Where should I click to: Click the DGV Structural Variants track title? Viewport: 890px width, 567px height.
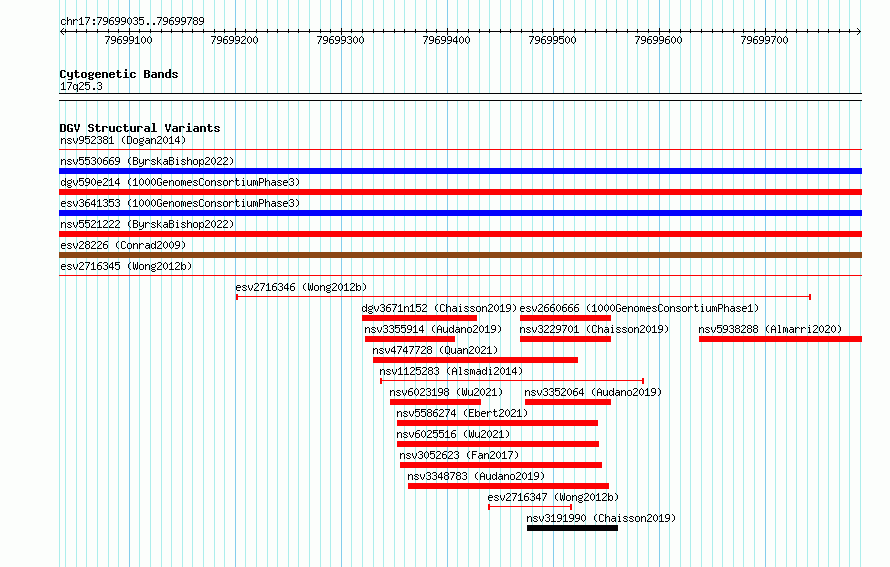click(140, 128)
